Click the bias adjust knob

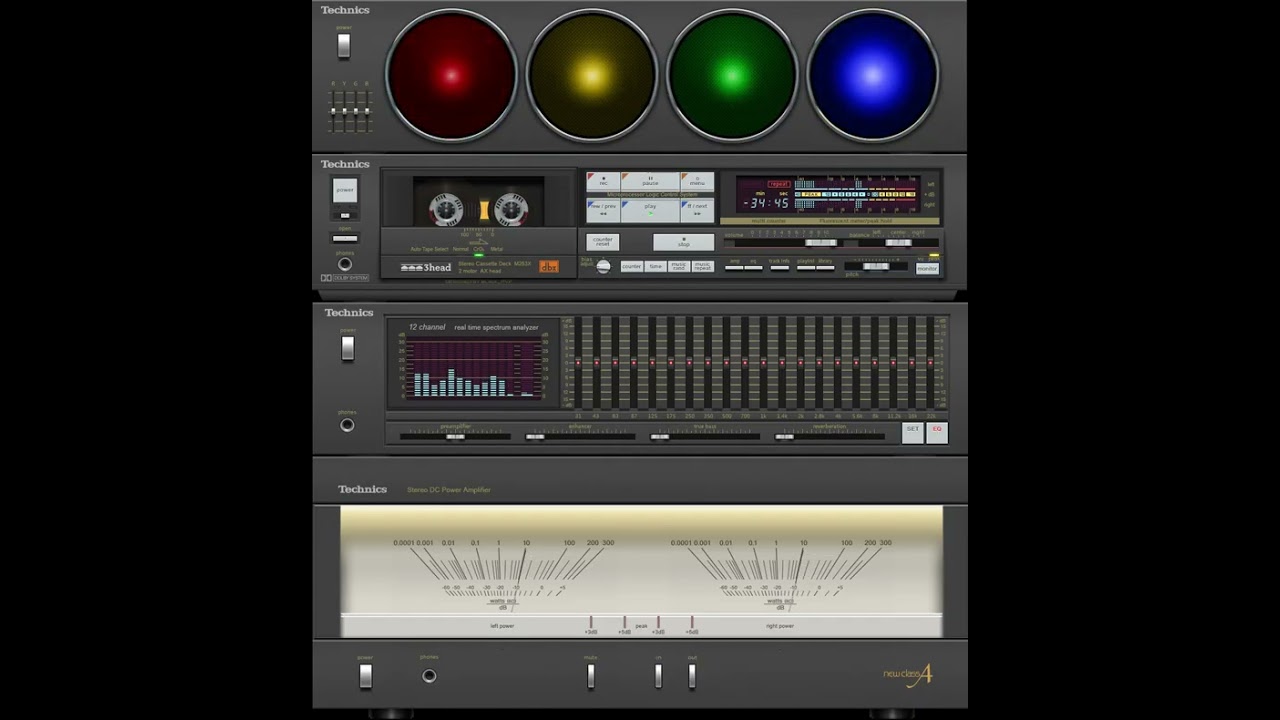click(603, 266)
